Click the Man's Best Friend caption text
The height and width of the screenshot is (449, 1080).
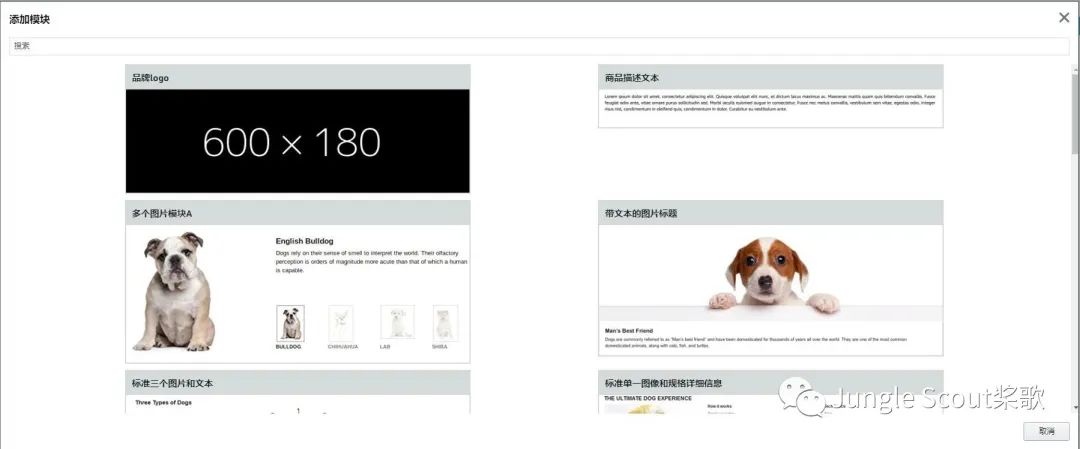pyautogui.click(x=628, y=331)
